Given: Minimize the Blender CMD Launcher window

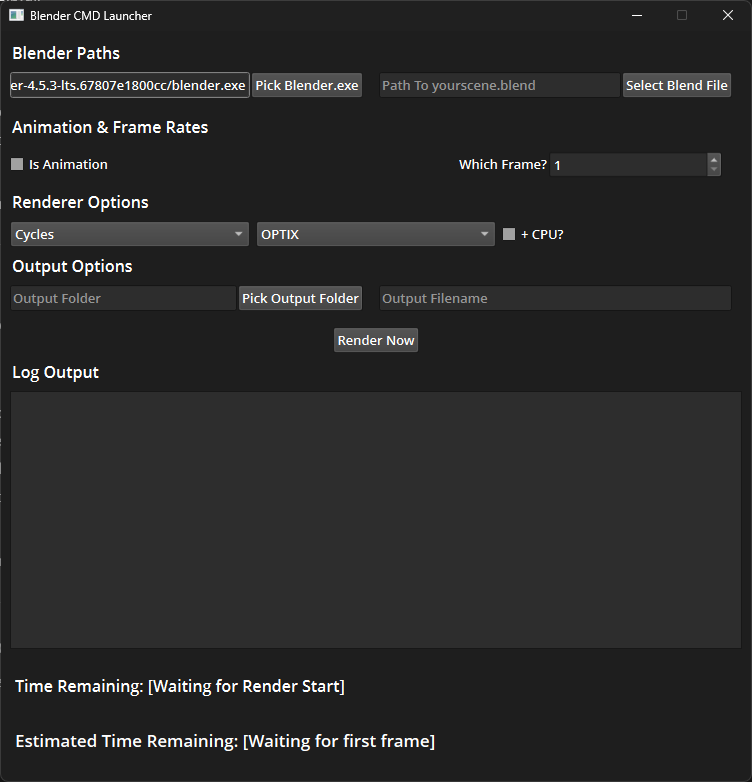Looking at the screenshot, I should [x=637, y=15].
